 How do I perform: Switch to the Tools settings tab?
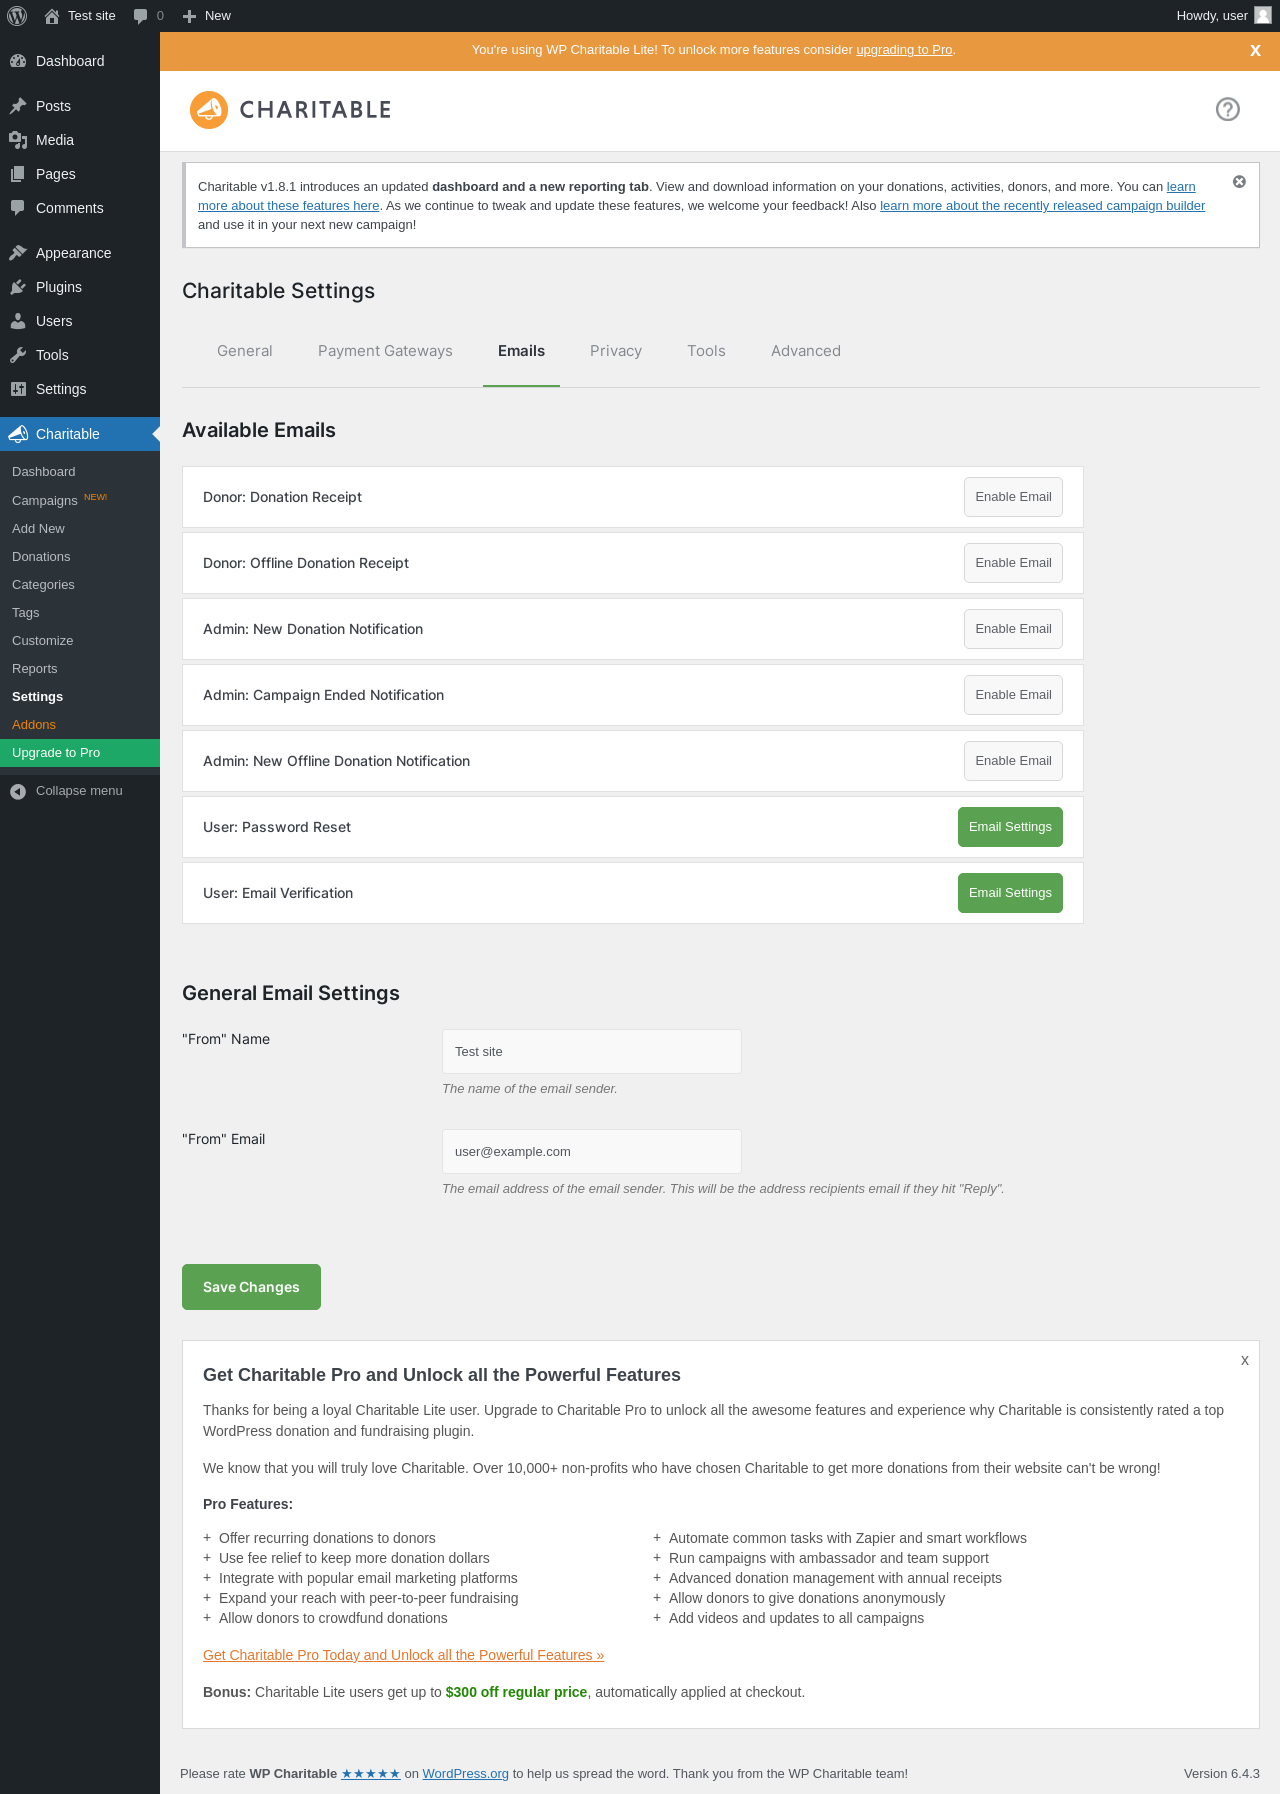[706, 351]
